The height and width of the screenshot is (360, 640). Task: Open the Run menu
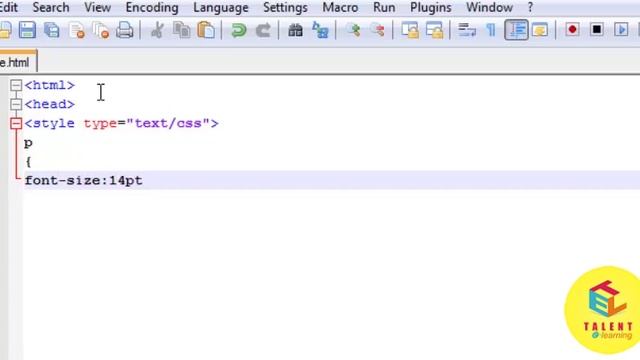(384, 7)
